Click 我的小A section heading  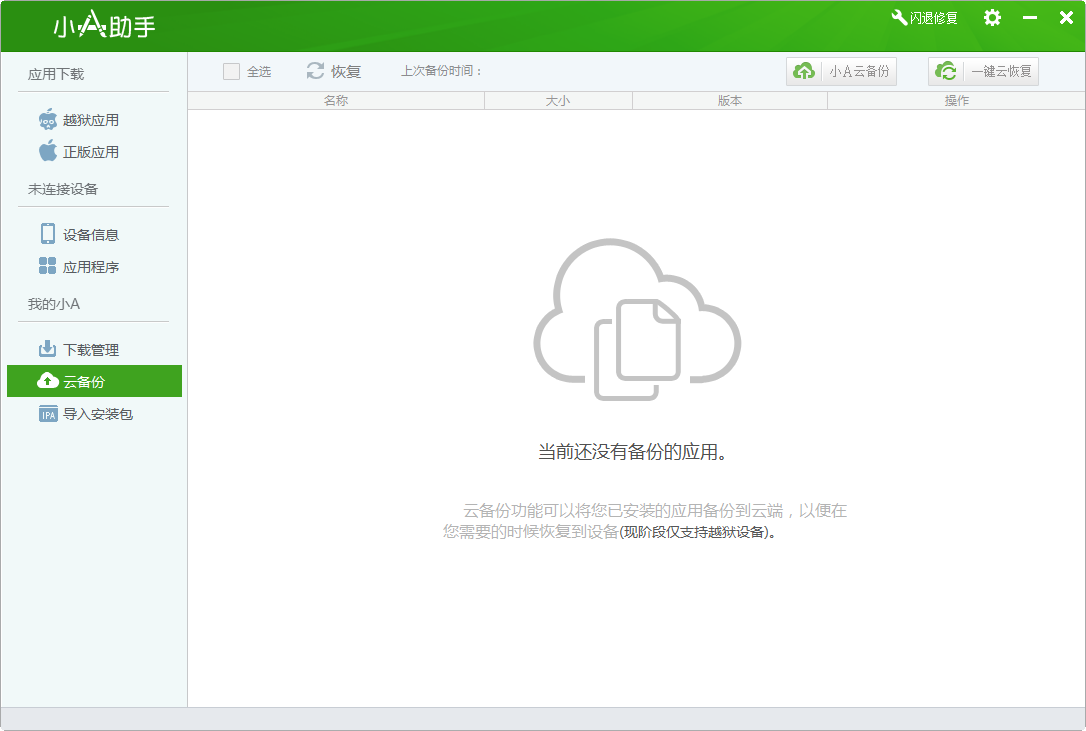54,304
